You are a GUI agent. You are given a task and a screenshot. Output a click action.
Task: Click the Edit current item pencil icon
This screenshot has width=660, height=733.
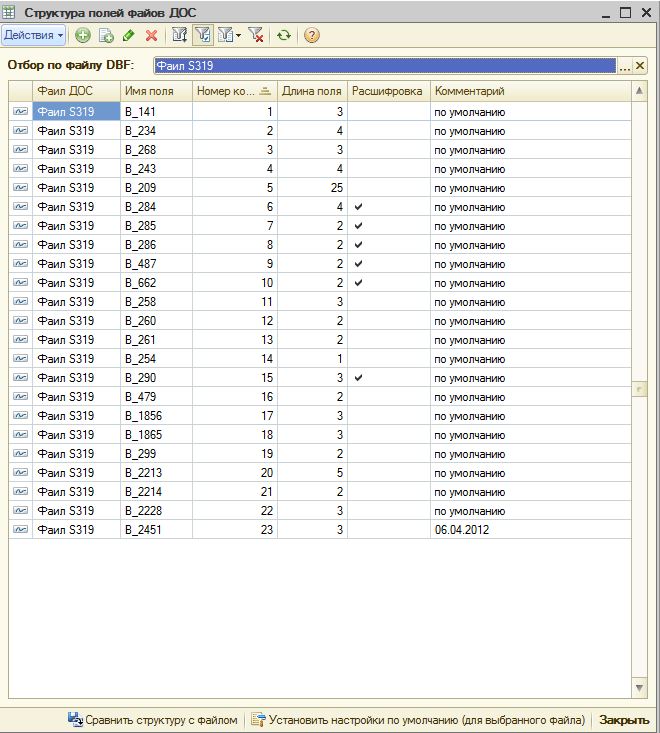point(128,35)
